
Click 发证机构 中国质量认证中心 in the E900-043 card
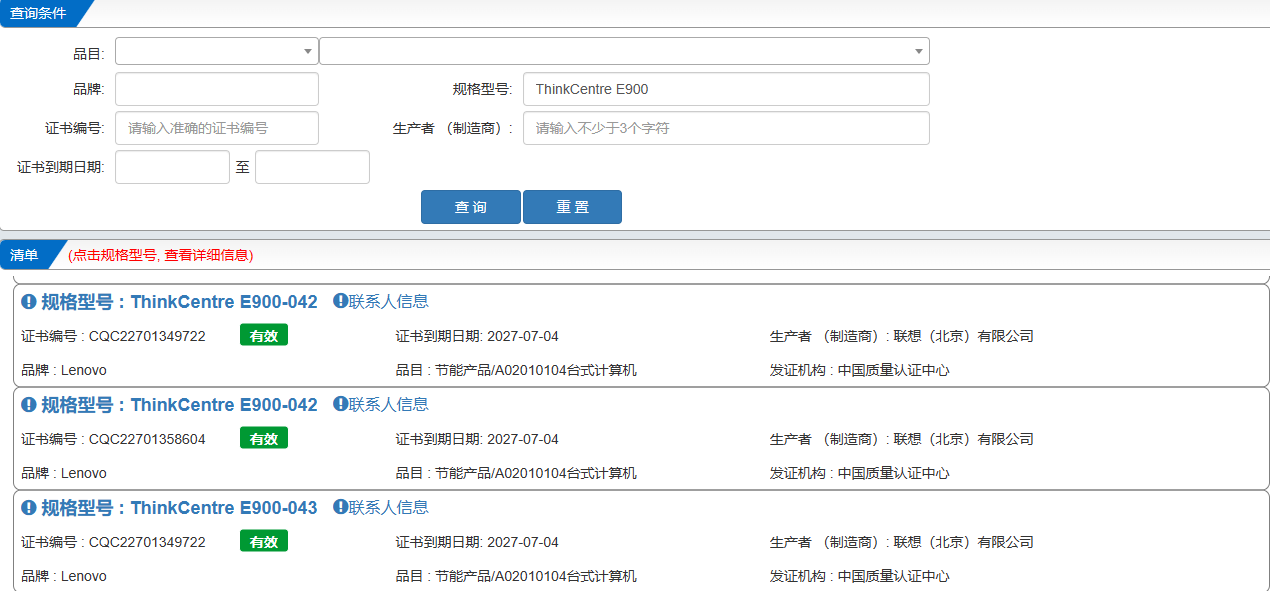pos(860,576)
